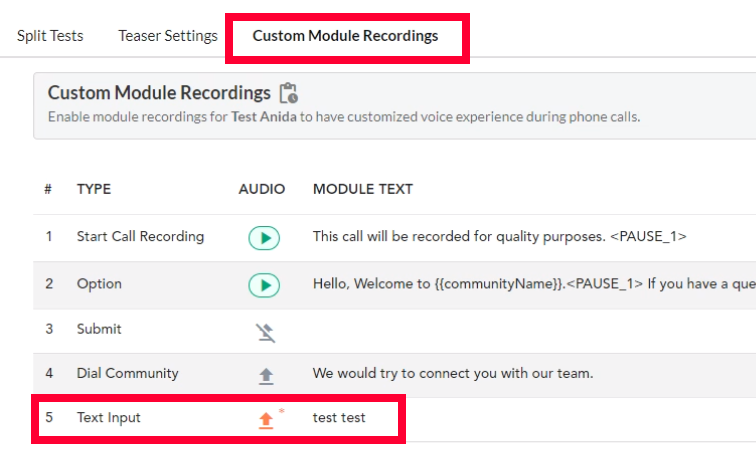The width and height of the screenshot is (756, 458).
Task: Click the TYPE column header
Action: 94,189
